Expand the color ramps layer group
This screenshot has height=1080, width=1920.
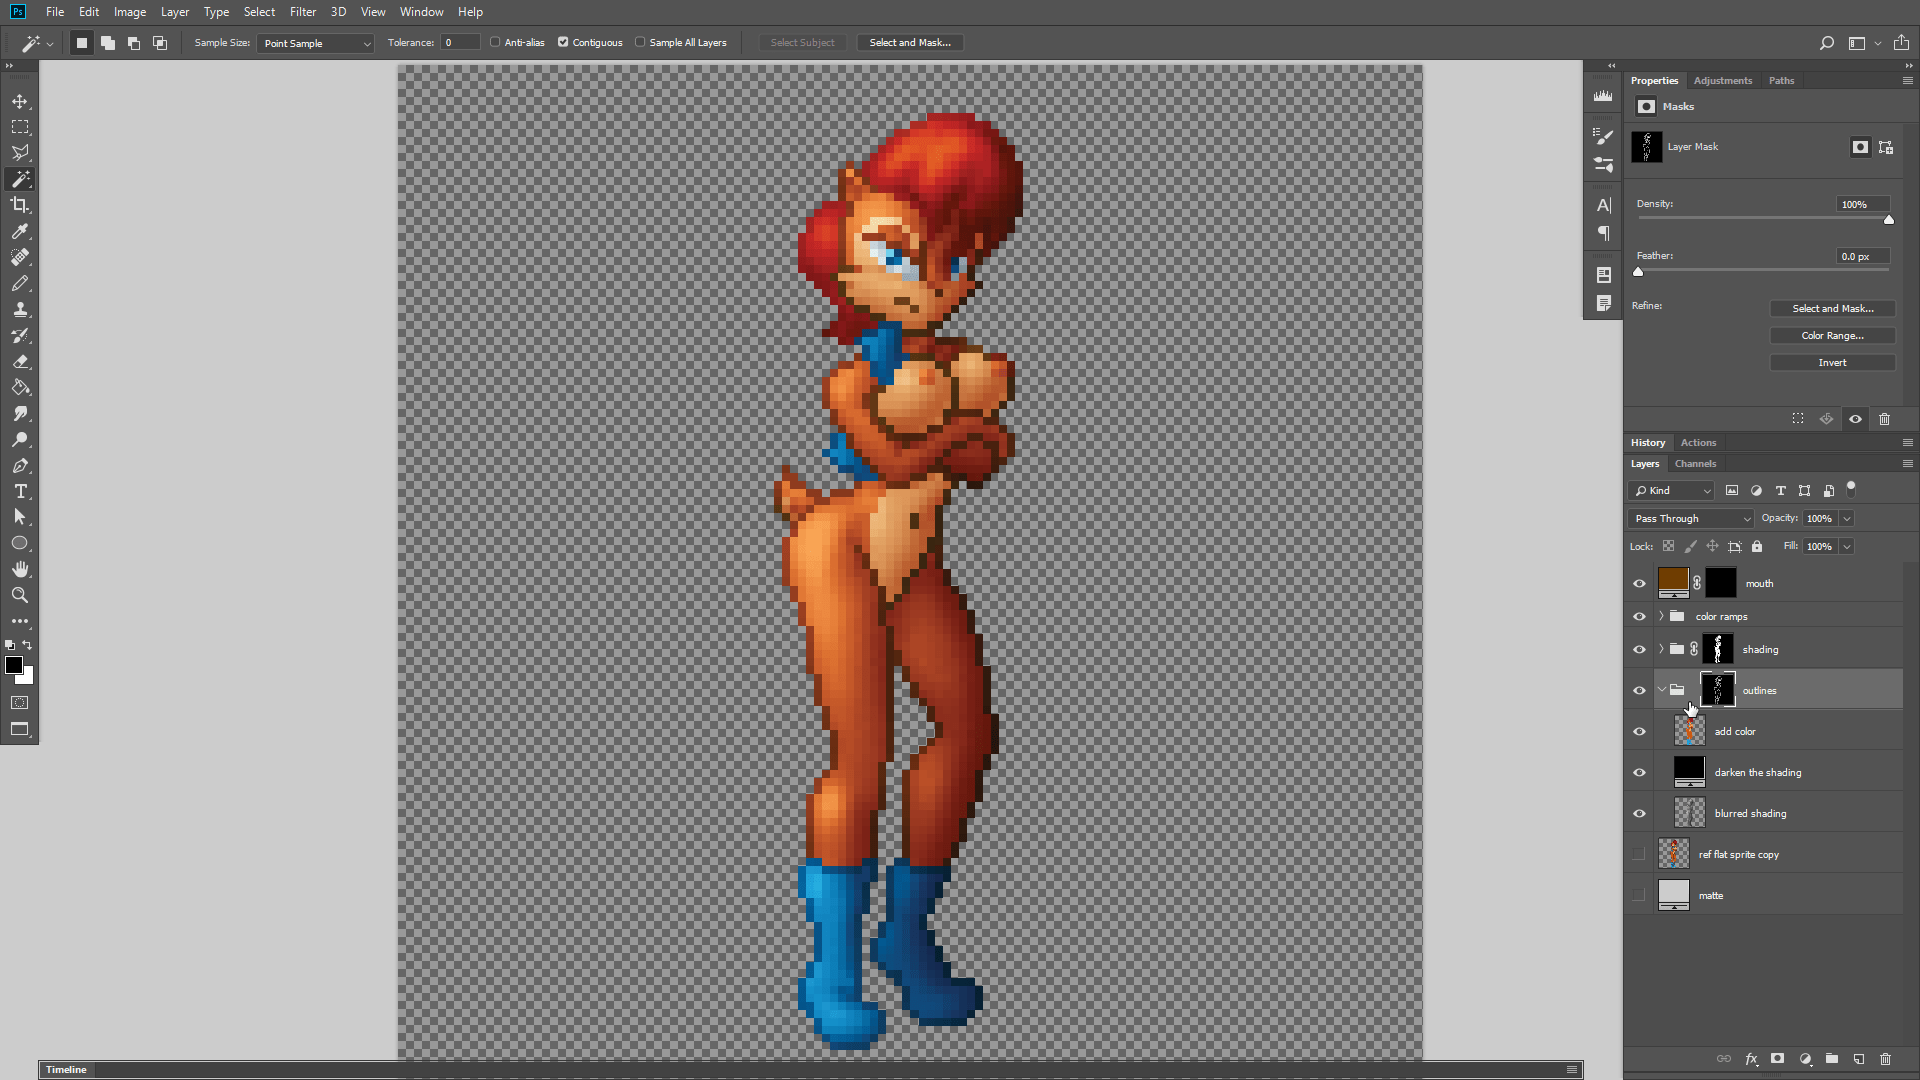(x=1661, y=616)
